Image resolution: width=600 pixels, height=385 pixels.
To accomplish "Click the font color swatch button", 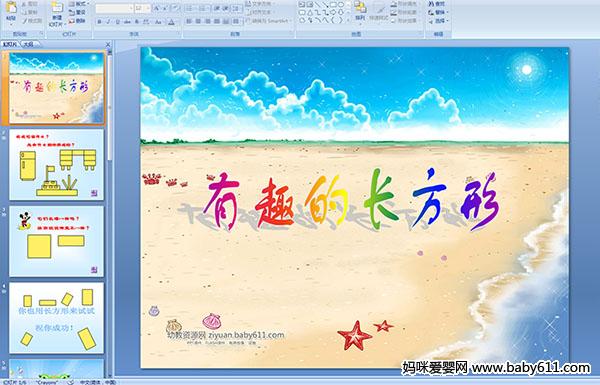I will point(171,22).
